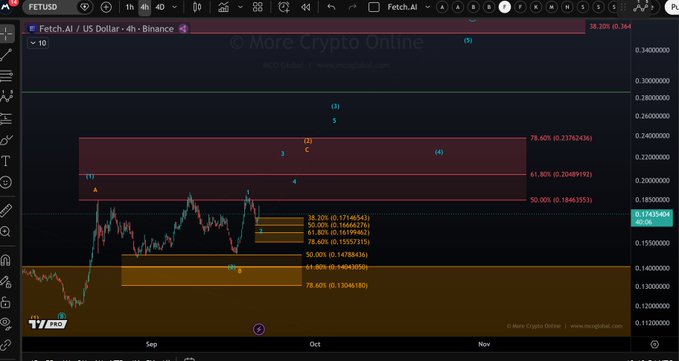679x361 pixels.
Task: Open the patterns drawing tools
Action: pos(6,97)
